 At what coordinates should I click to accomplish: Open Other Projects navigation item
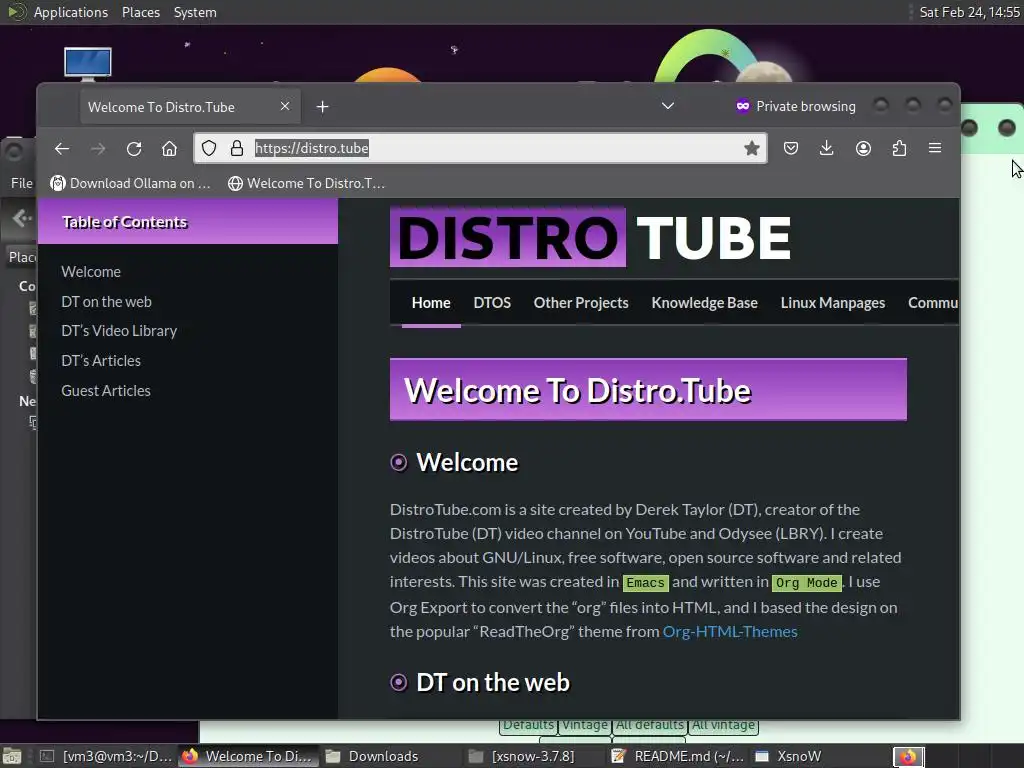click(x=581, y=303)
